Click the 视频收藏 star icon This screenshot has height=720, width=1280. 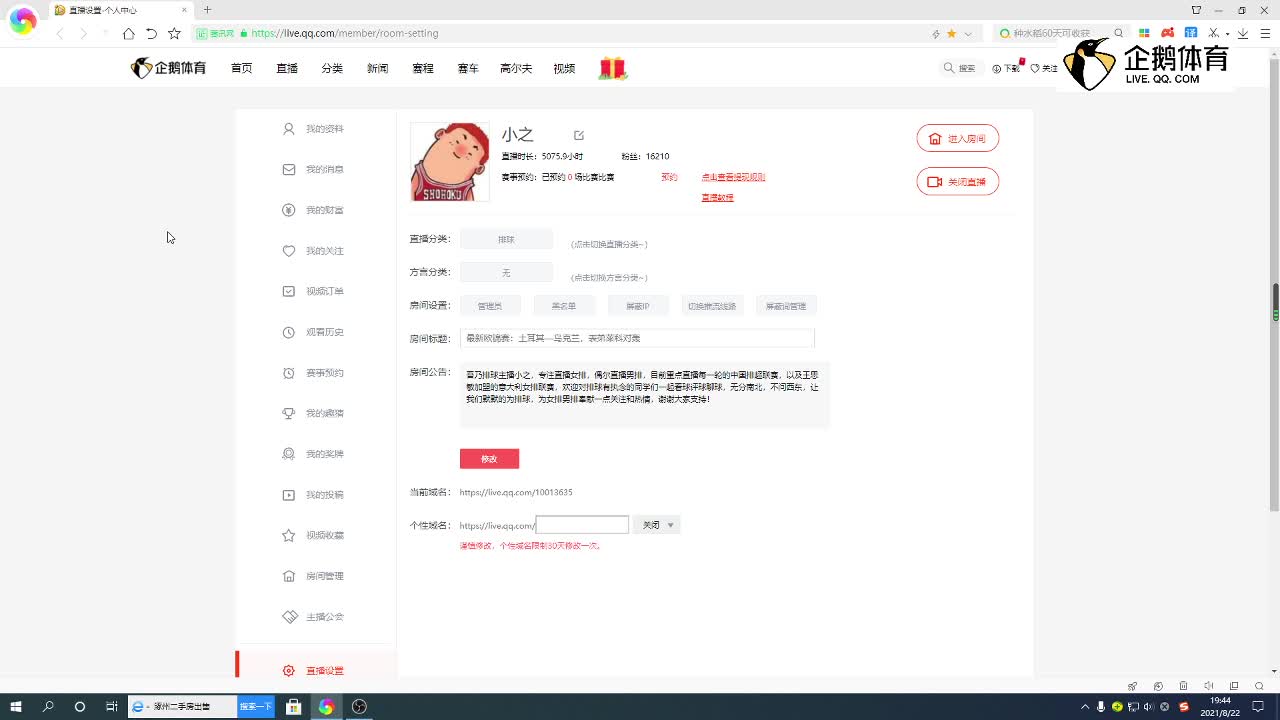[x=289, y=535]
